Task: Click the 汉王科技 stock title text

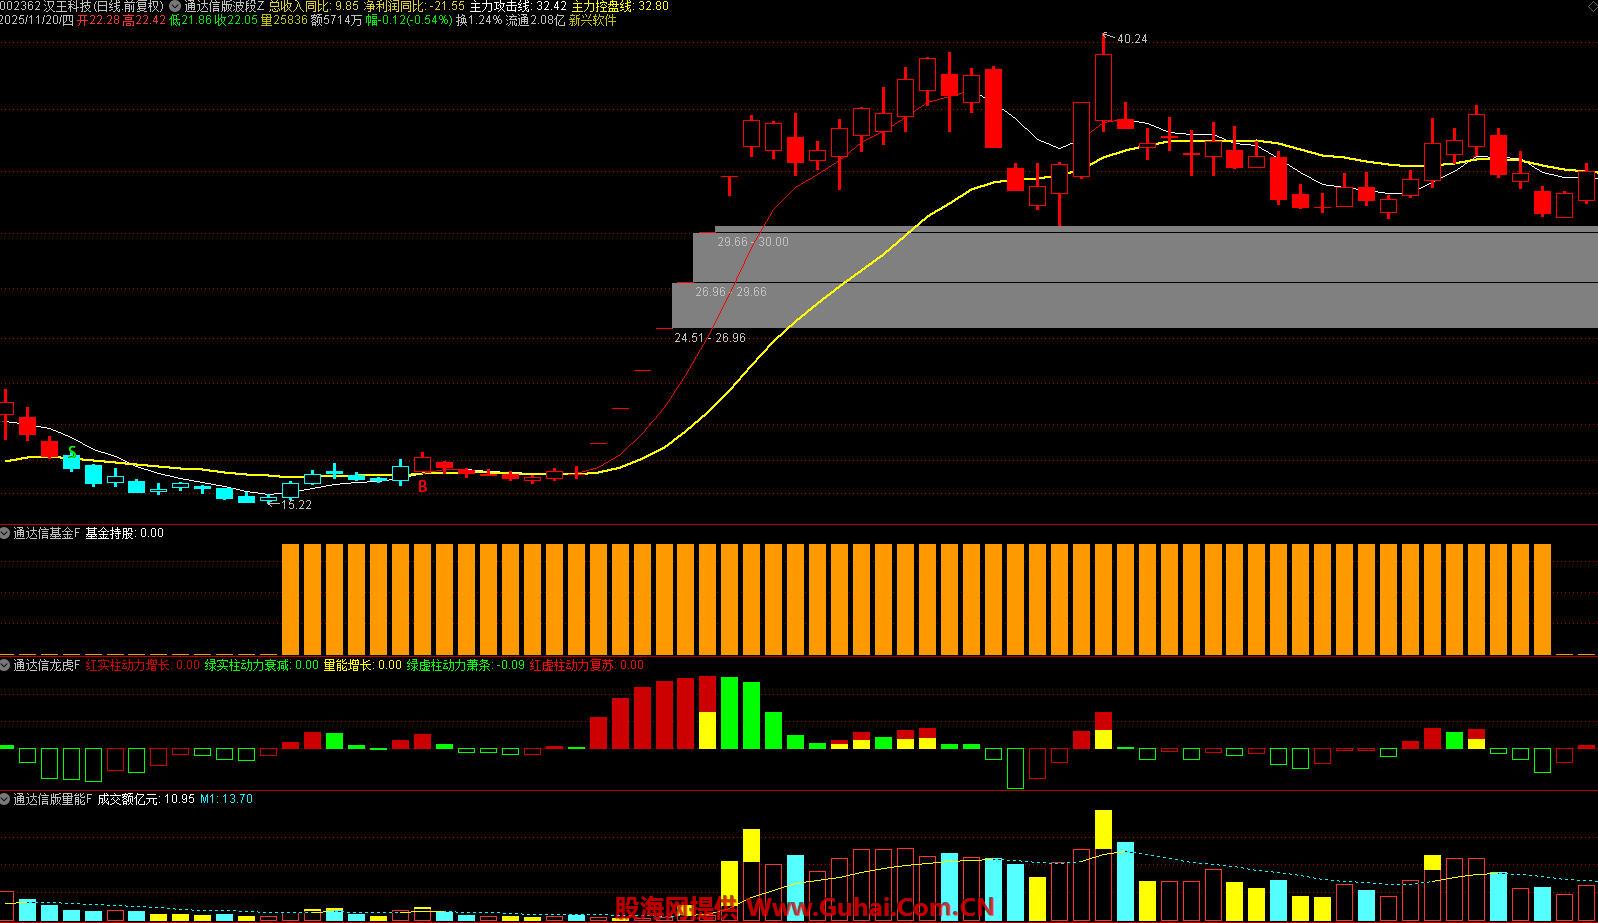Action: tap(62, 6)
